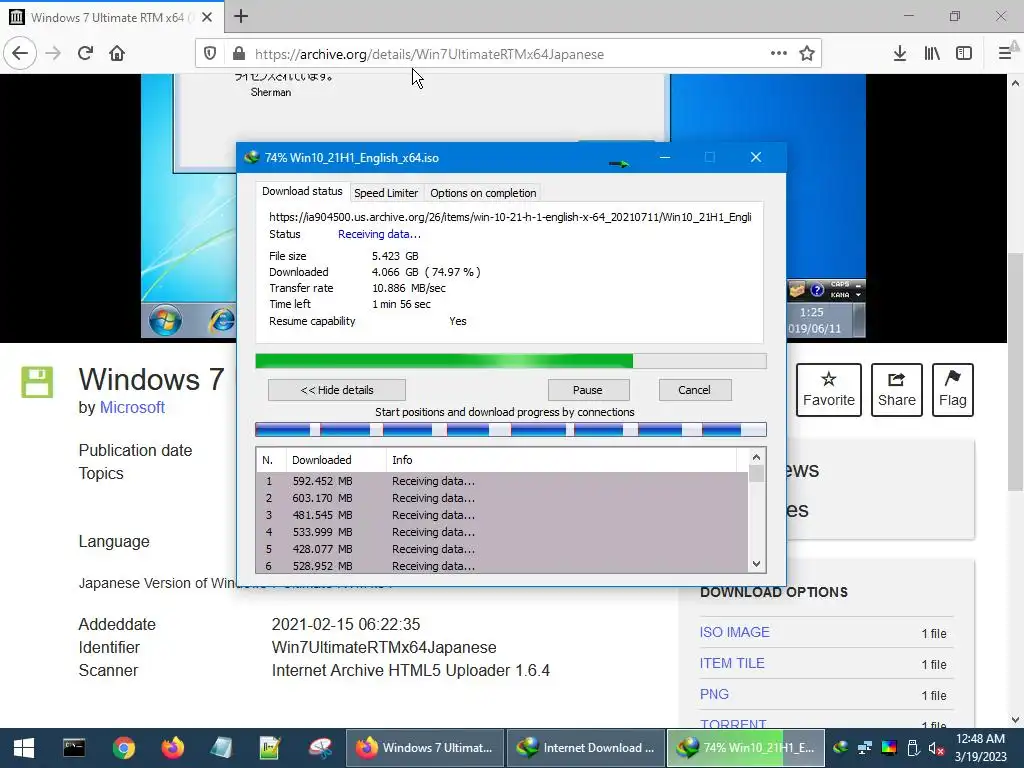The image size is (1024, 768).
Task: Flag this archive item
Action: (x=952, y=390)
